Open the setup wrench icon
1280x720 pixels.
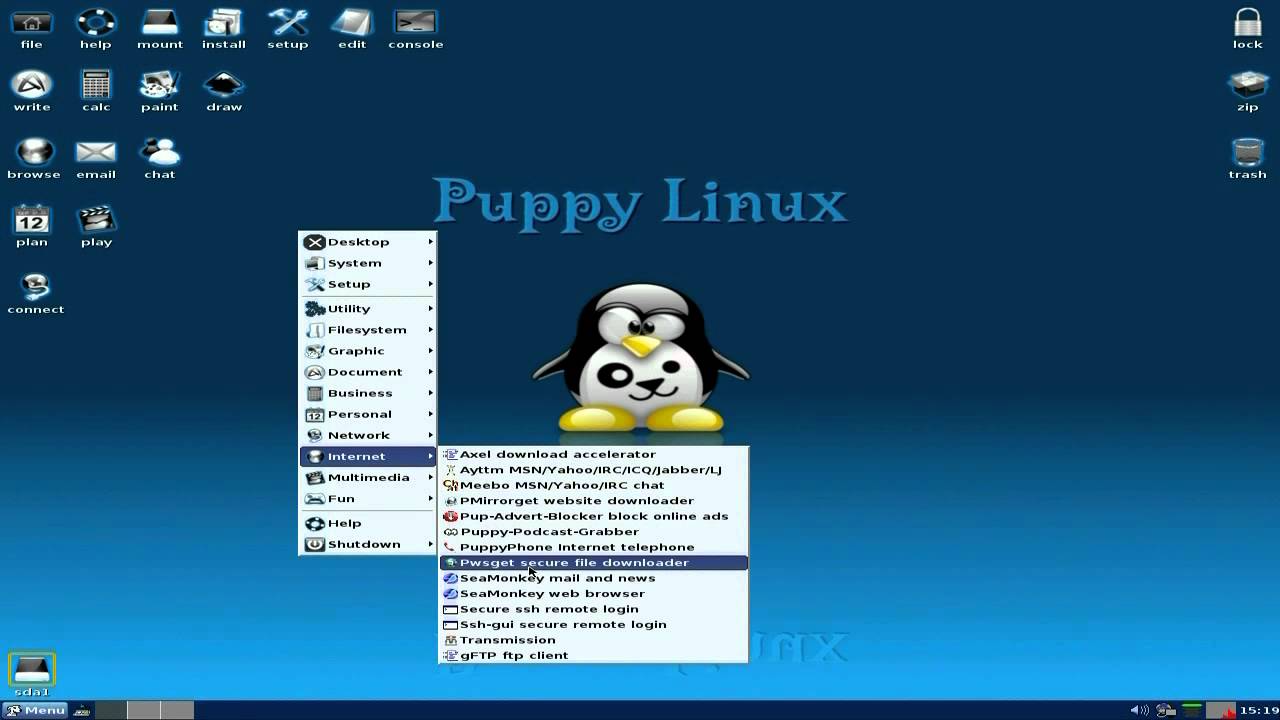(288, 28)
